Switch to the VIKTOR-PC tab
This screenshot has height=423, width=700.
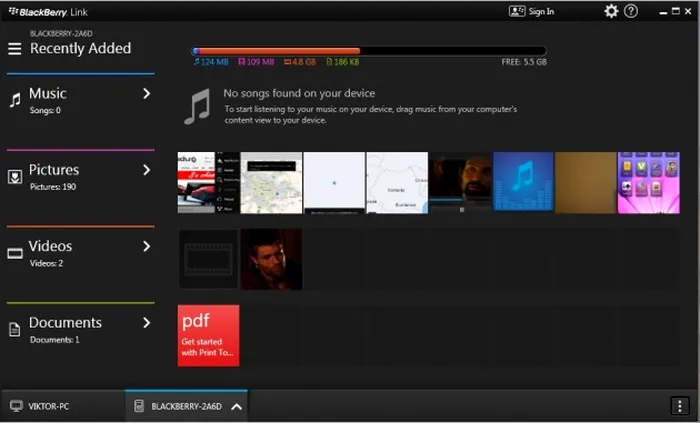click(48, 406)
